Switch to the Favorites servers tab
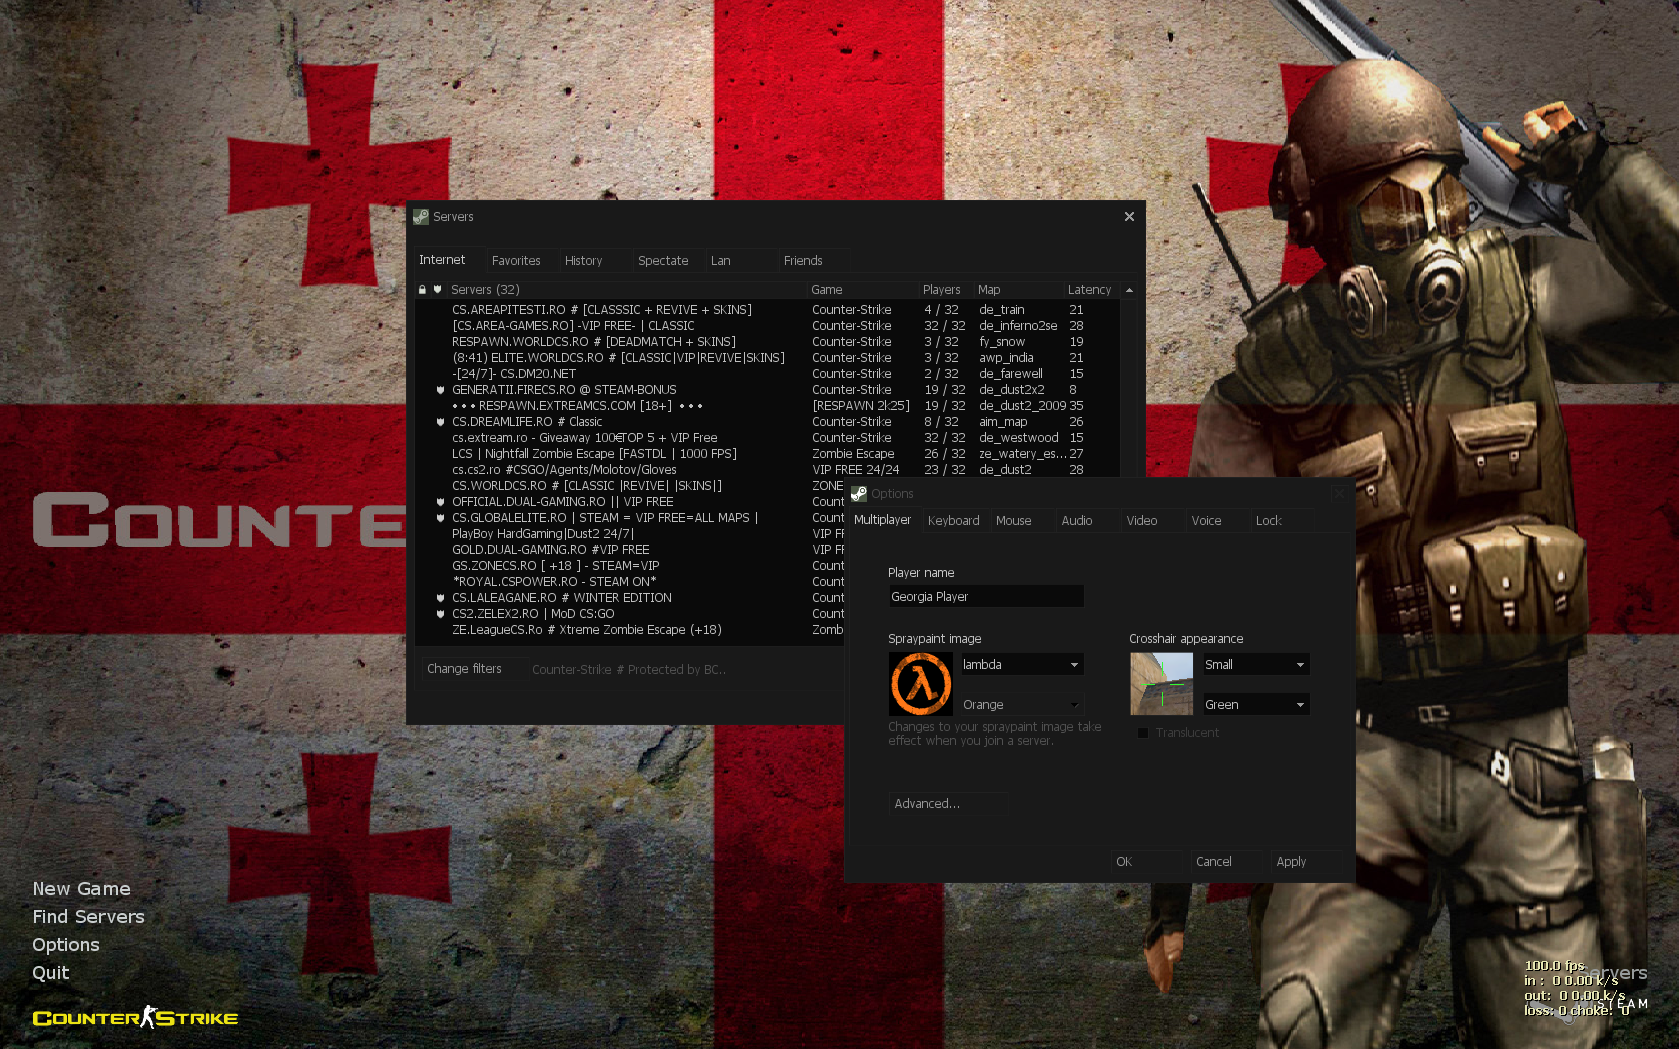The image size is (1679, 1049). pyautogui.click(x=516, y=261)
